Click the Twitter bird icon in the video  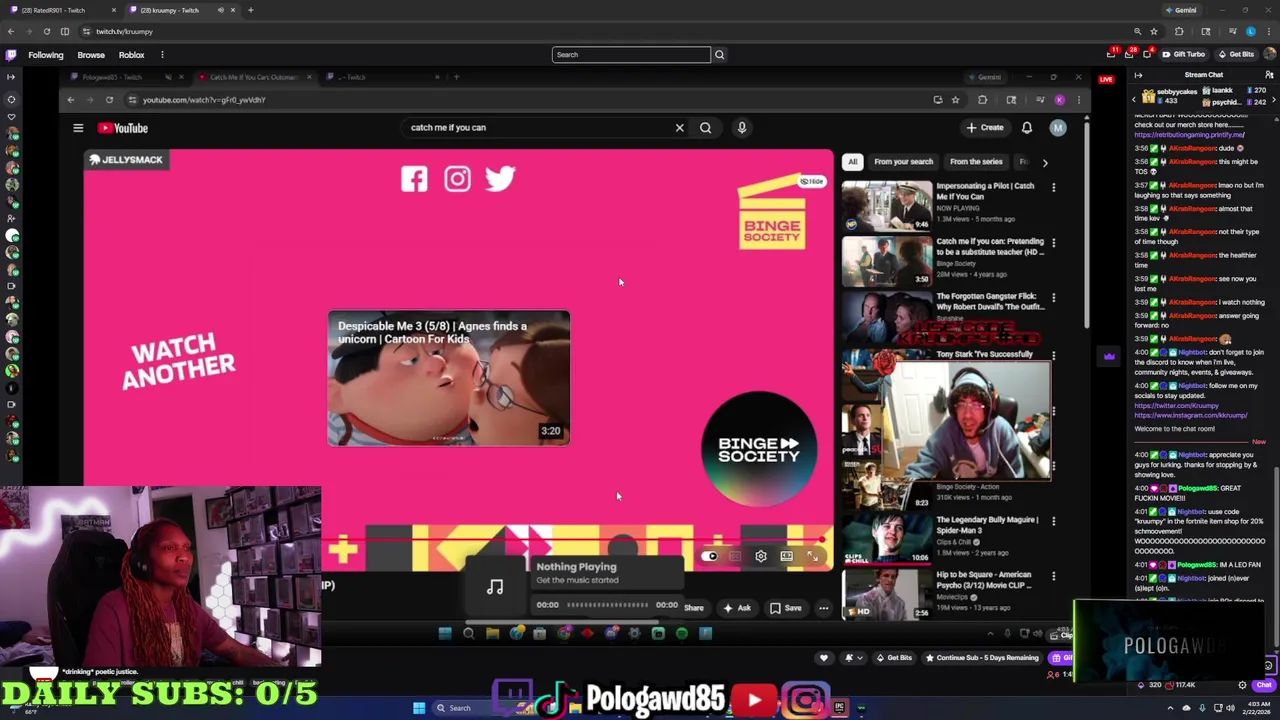tap(500, 179)
